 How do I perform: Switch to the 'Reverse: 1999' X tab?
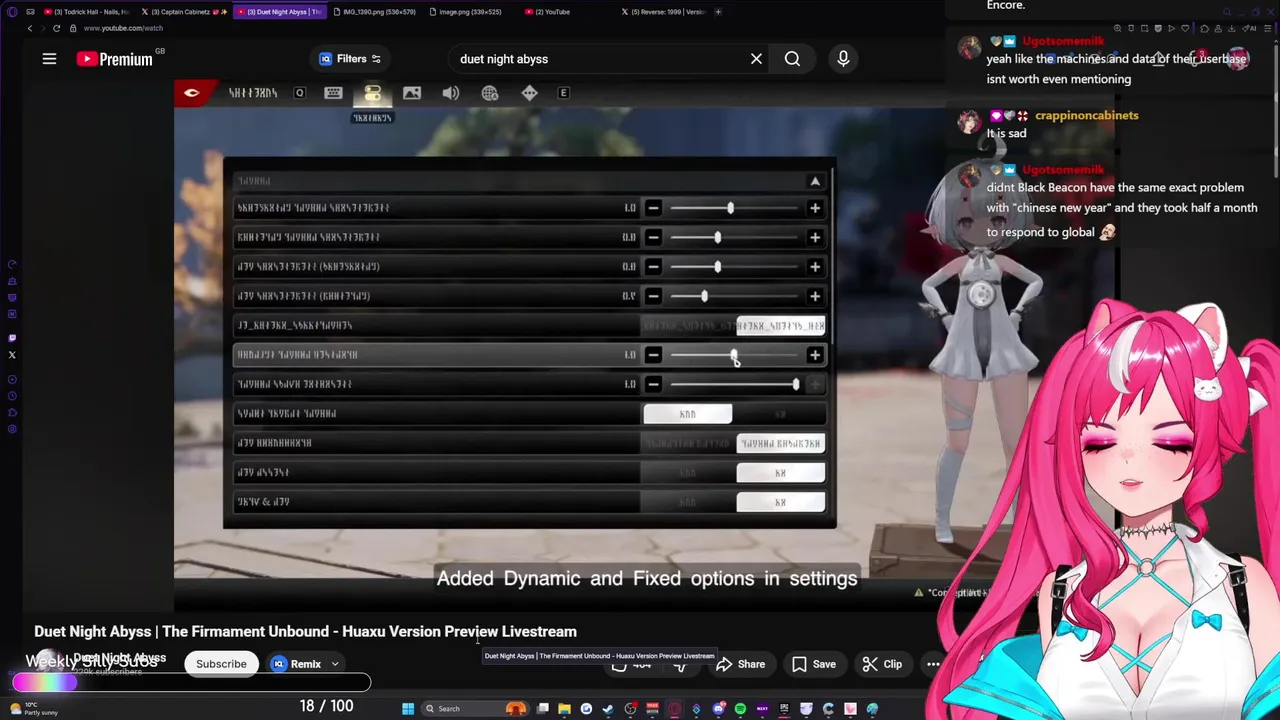[x=664, y=12]
